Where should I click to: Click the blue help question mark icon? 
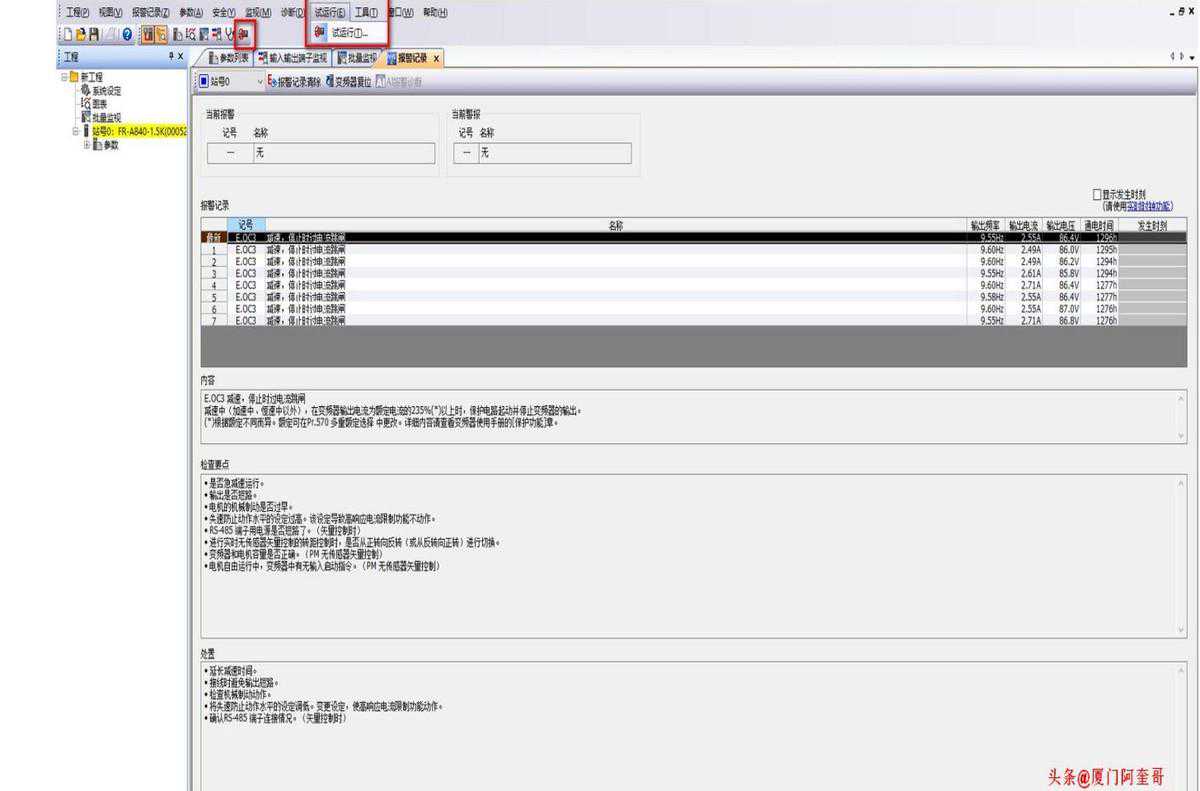pos(127,35)
